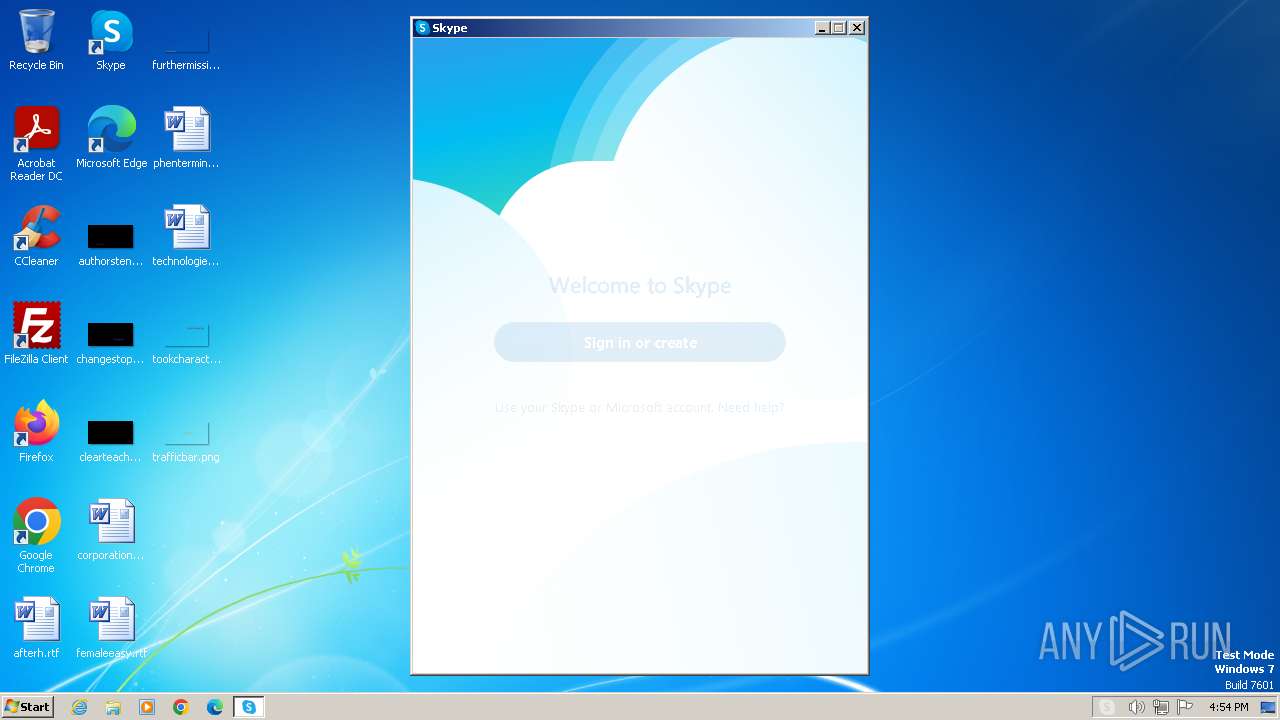The width and height of the screenshot is (1280, 720).
Task: Open Edge from the taskbar
Action: [215, 707]
